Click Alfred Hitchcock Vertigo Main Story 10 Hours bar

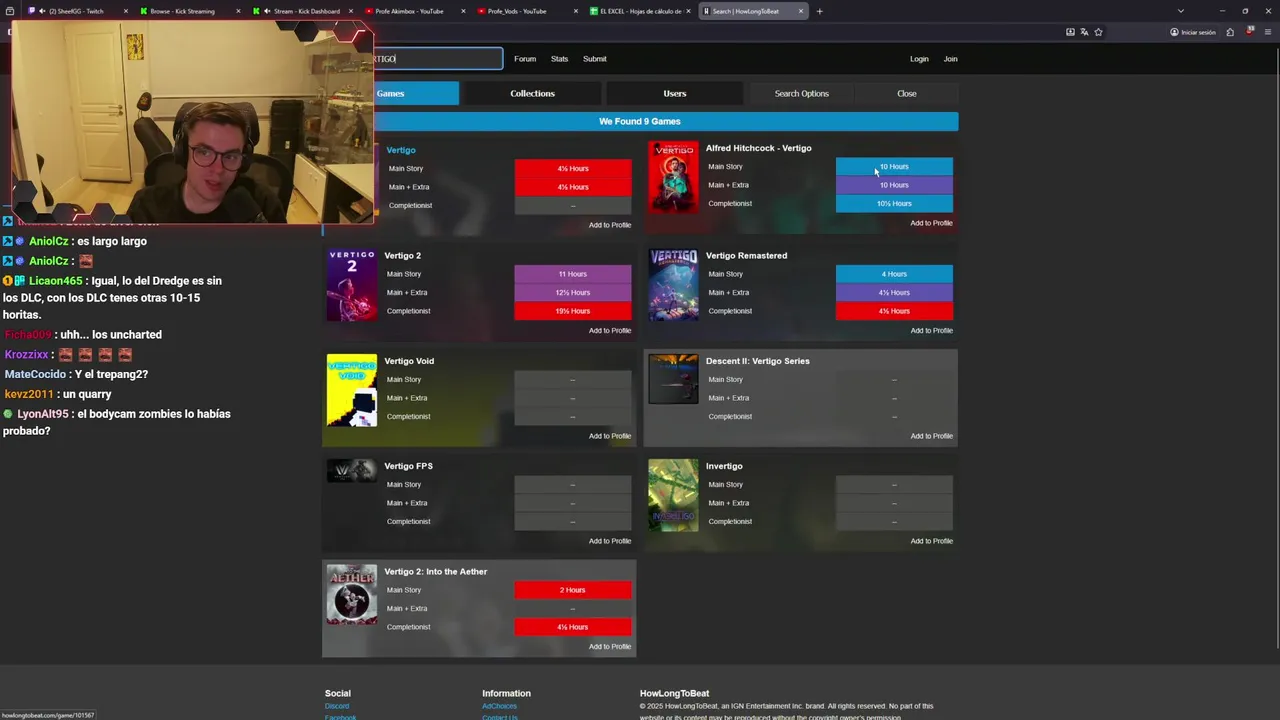[x=894, y=167]
